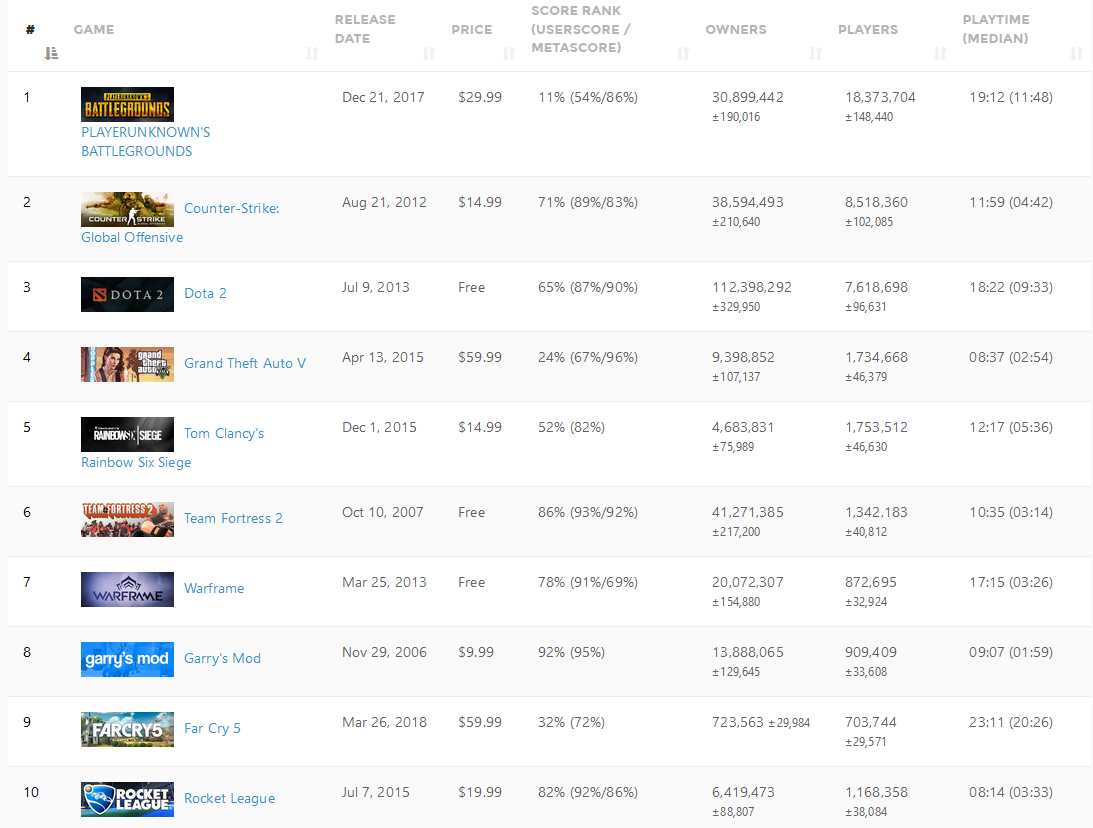Sort by Price column arrows
Image resolution: width=1093 pixels, height=828 pixels.
[x=510, y=54]
